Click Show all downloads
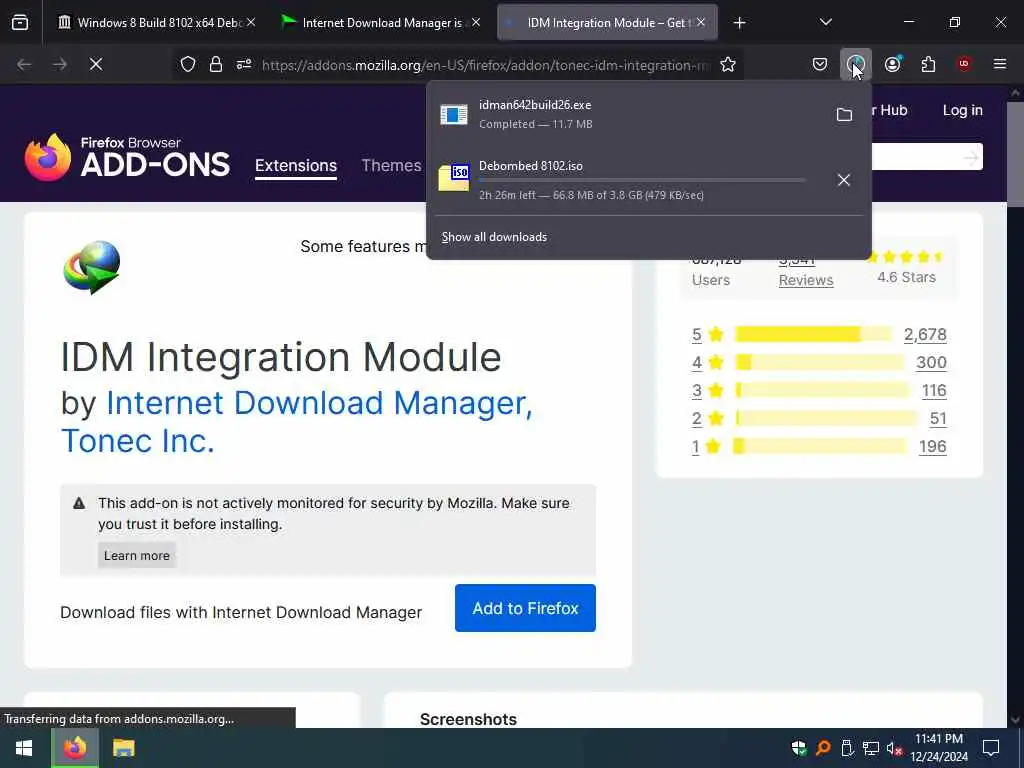 pos(494,236)
